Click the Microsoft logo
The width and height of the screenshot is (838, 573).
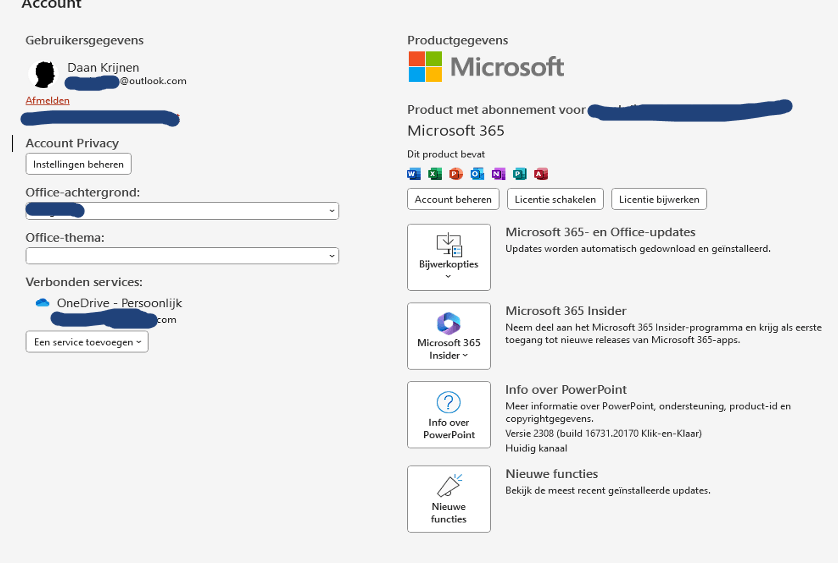click(x=486, y=67)
